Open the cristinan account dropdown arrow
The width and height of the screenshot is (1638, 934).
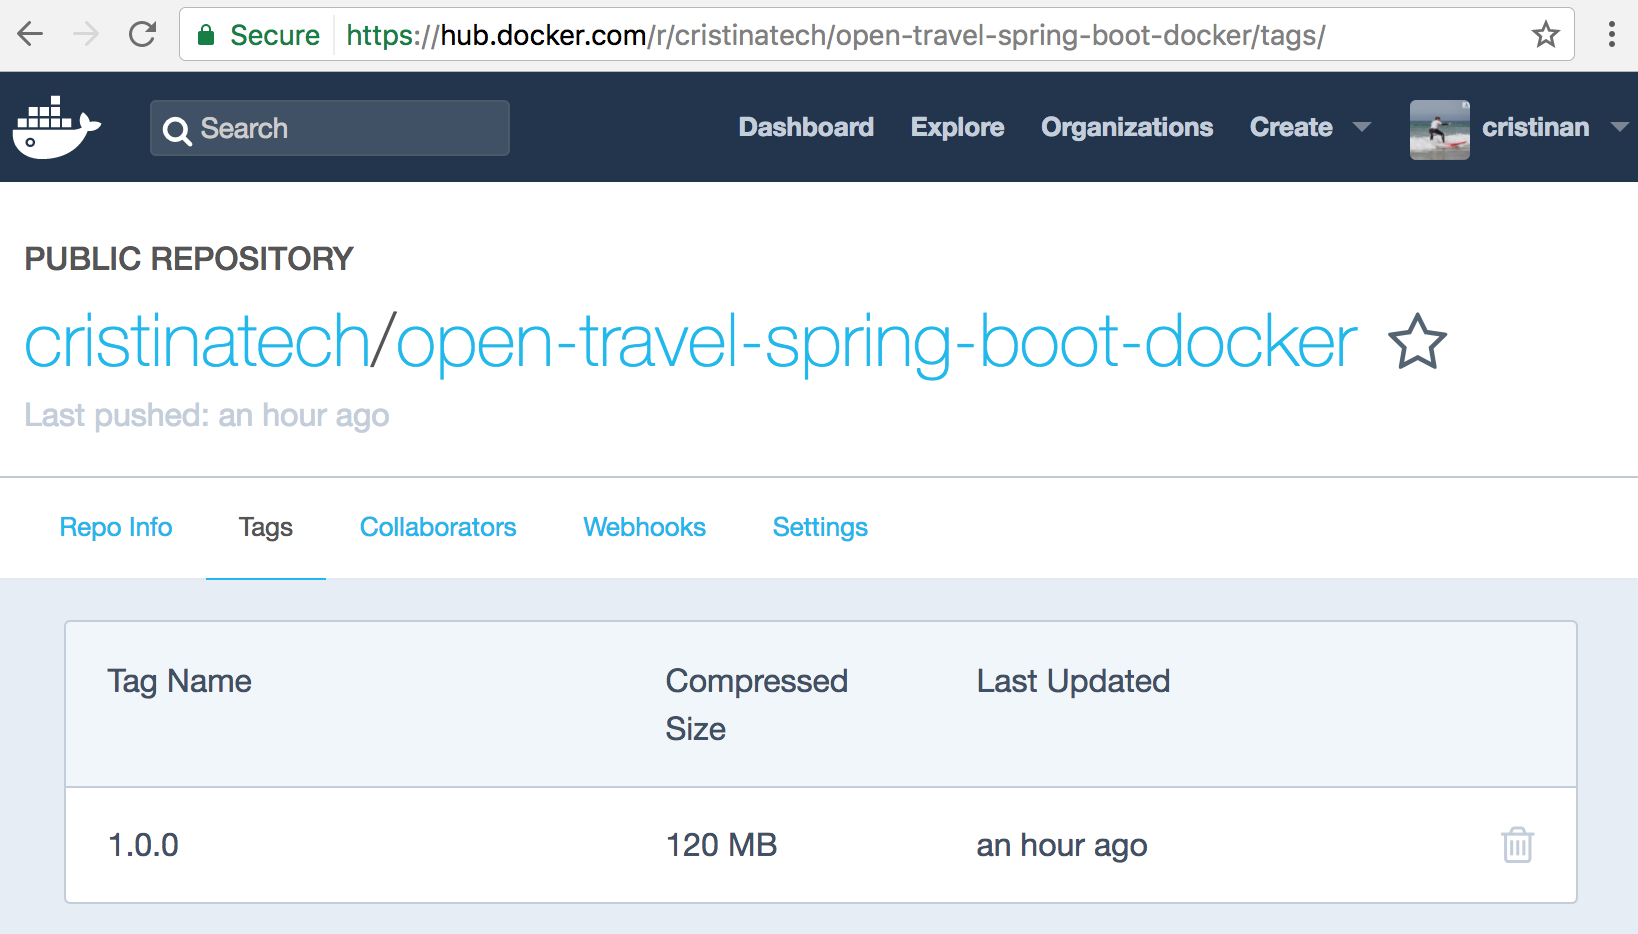coord(1620,127)
